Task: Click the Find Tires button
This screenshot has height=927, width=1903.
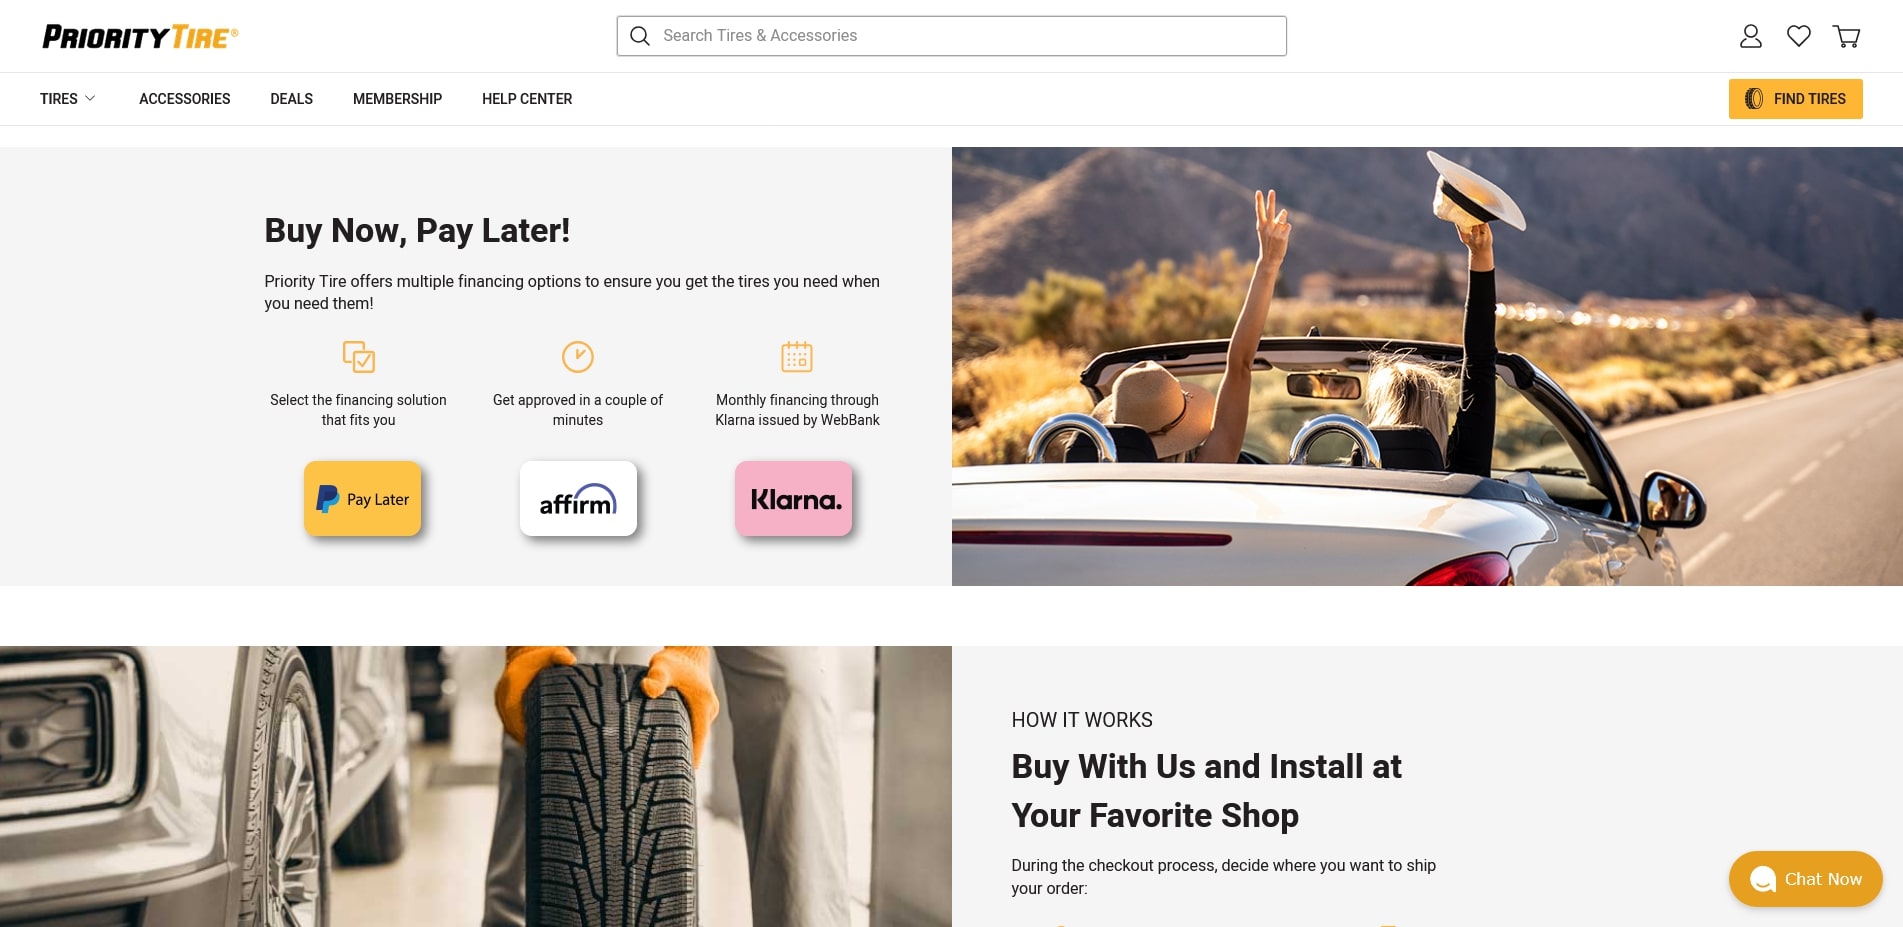Action: [x=1795, y=99]
